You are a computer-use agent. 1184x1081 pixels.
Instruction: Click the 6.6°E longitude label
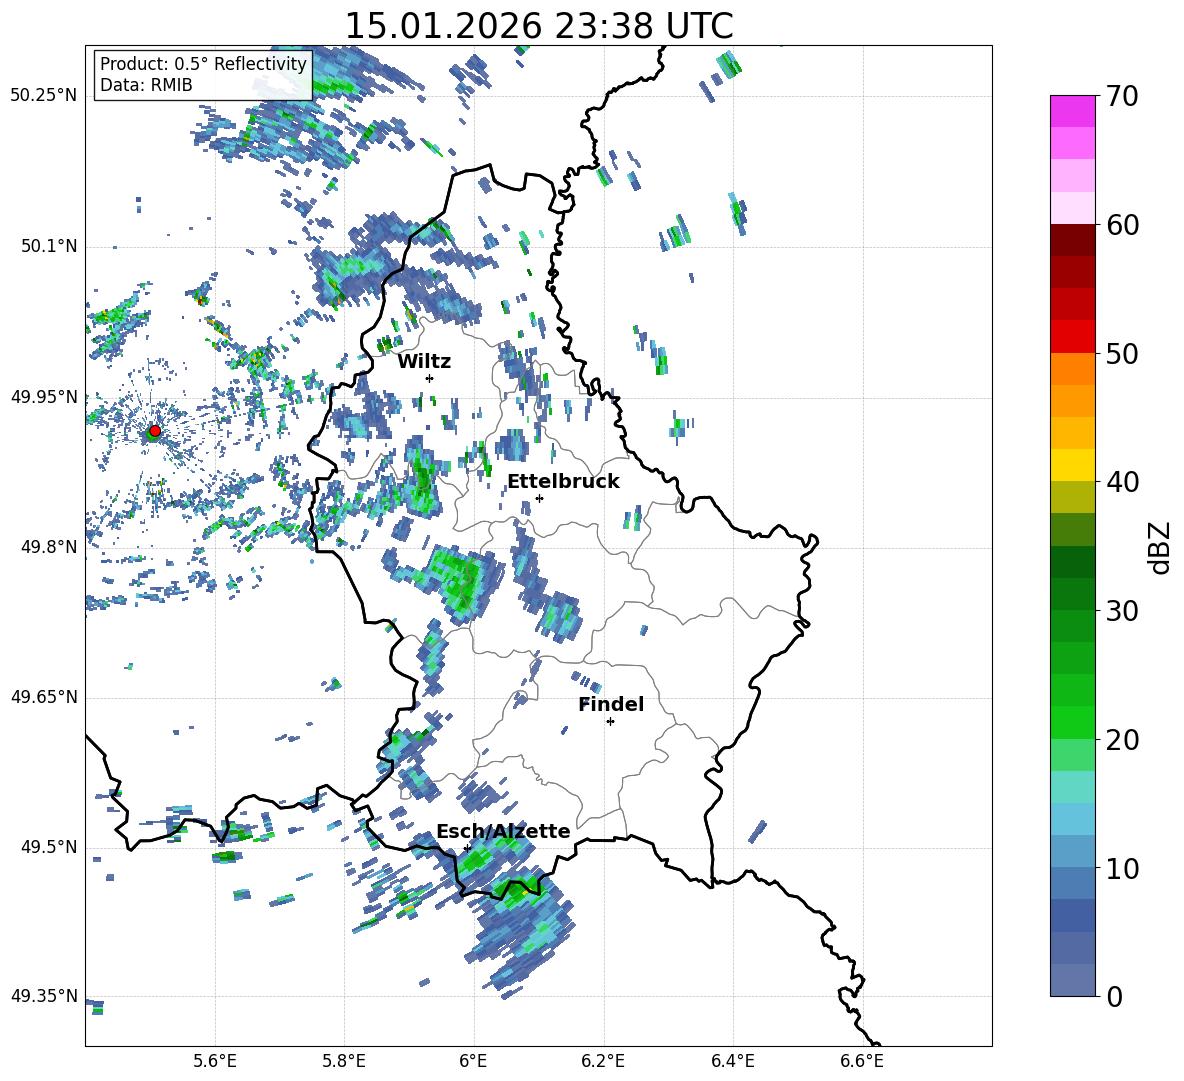click(862, 1062)
